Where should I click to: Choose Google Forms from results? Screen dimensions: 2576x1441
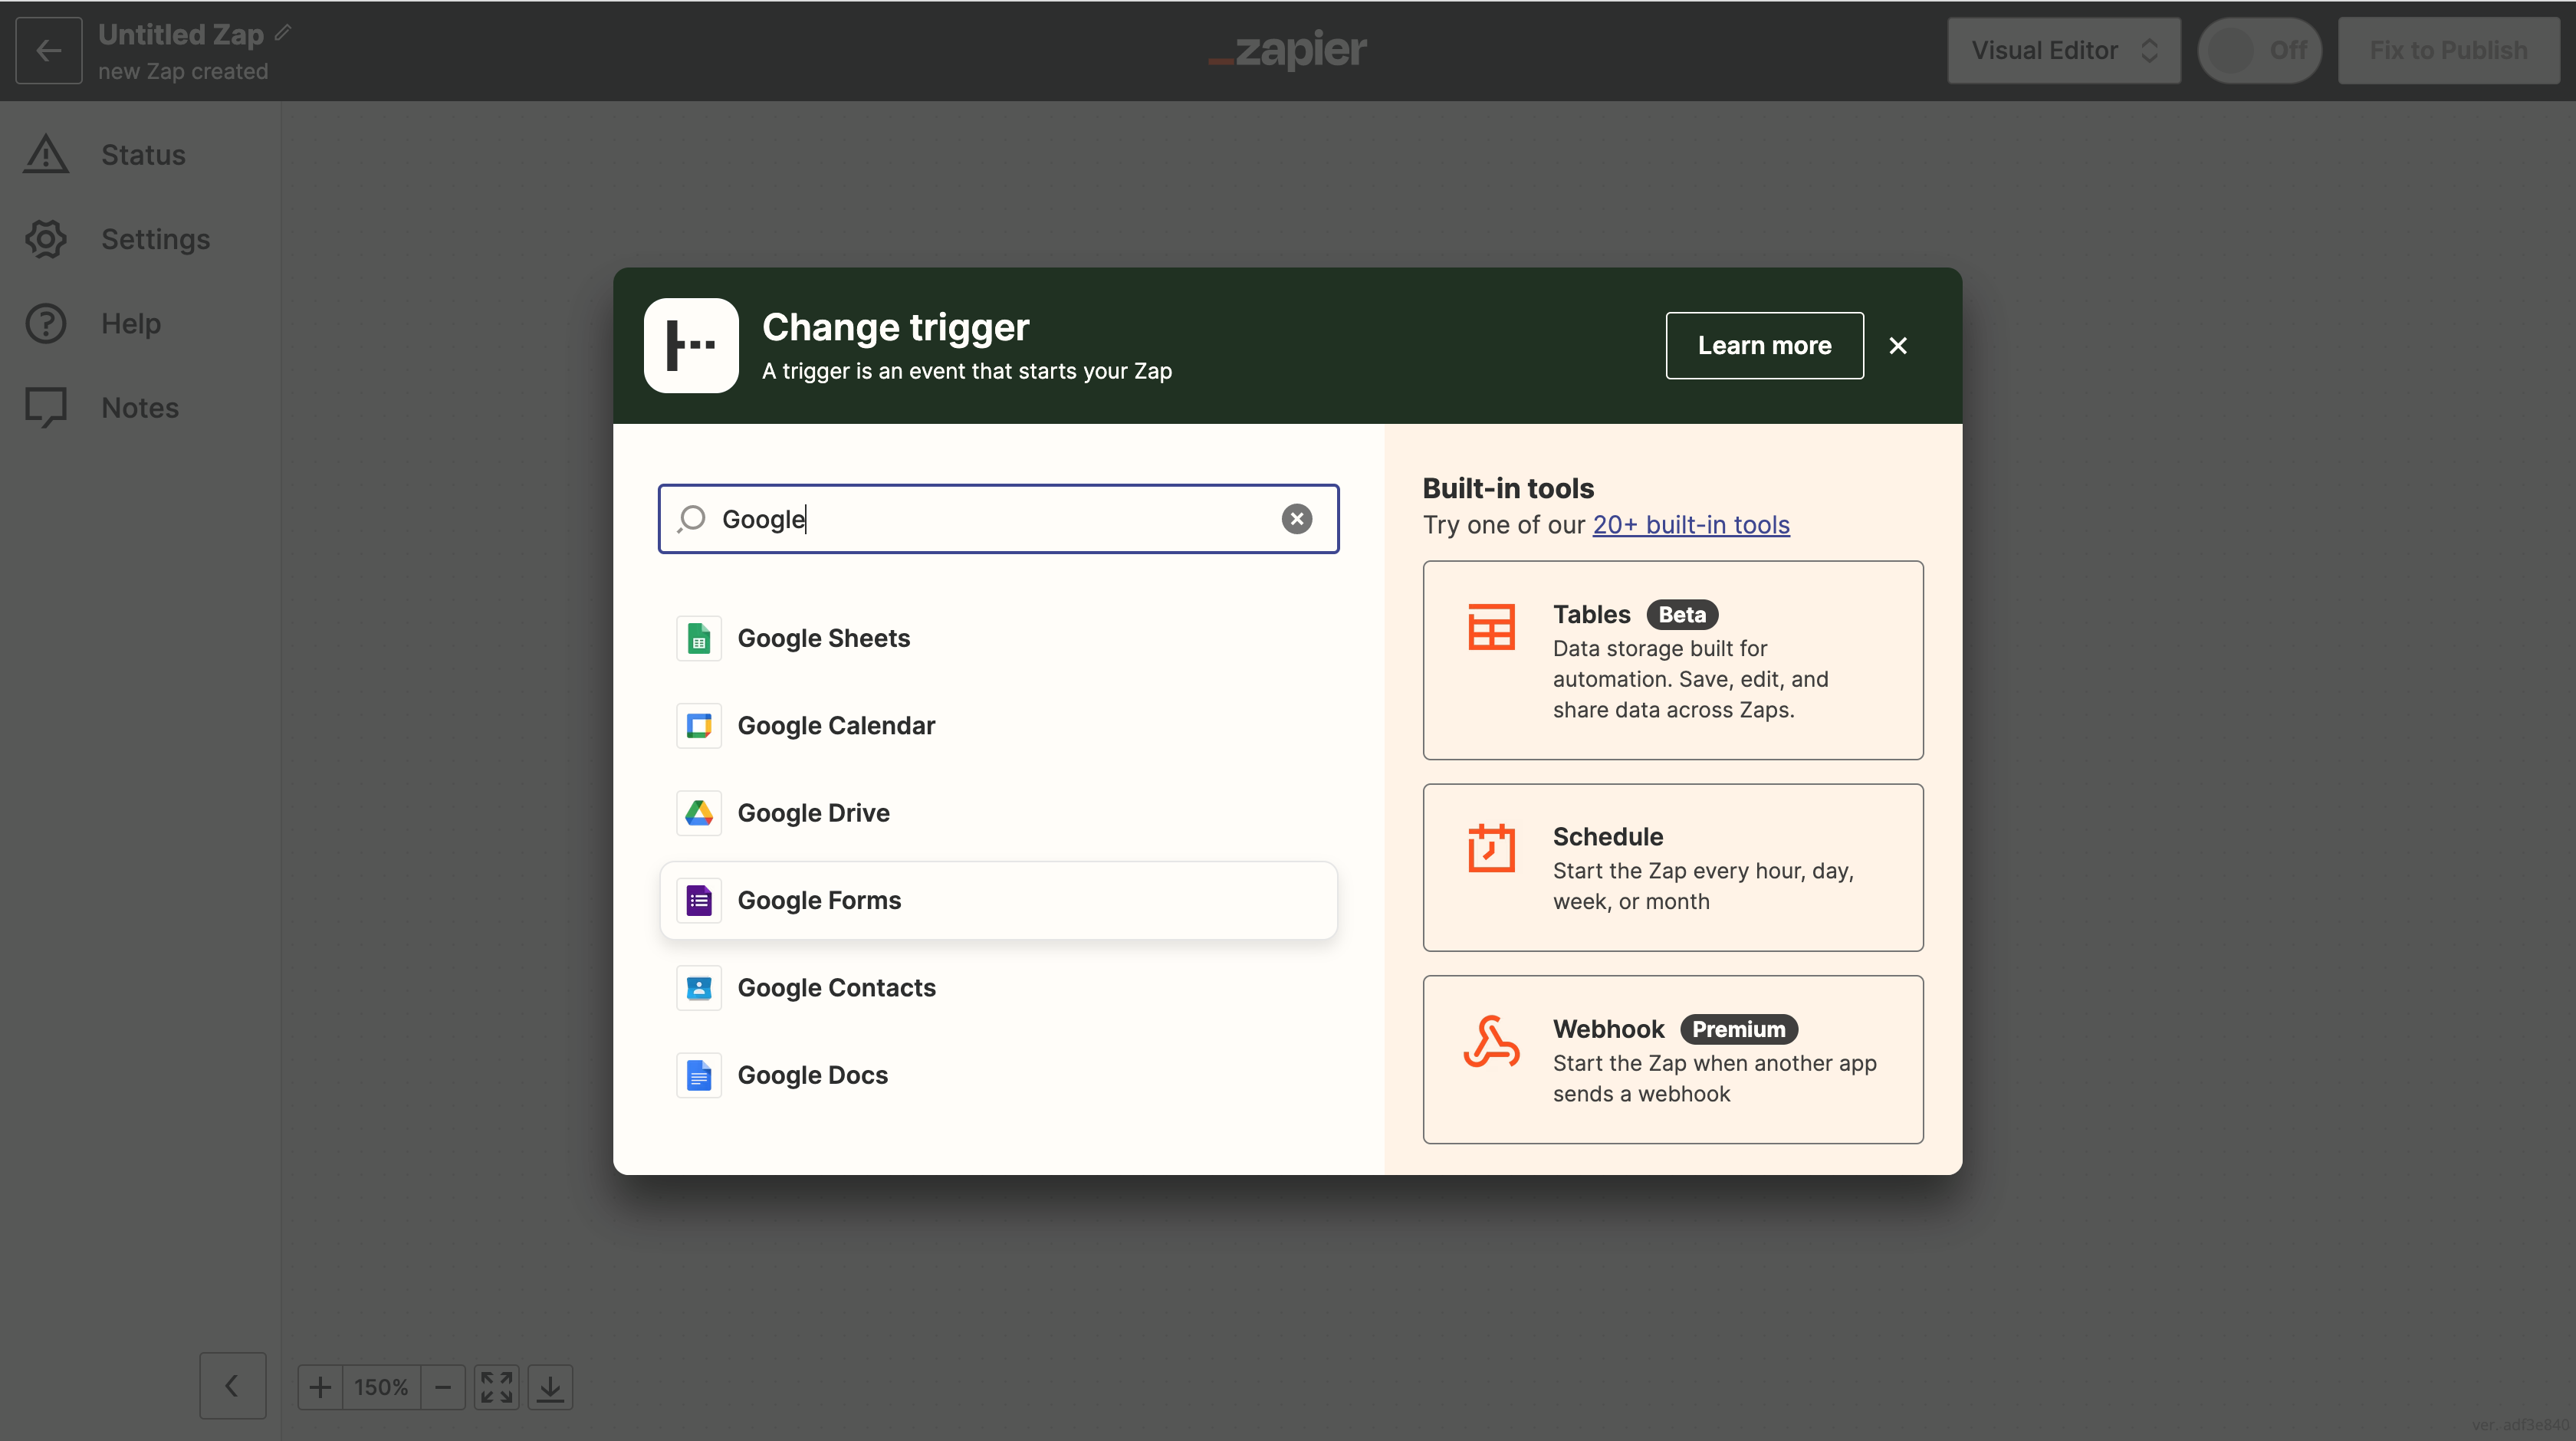click(998, 900)
